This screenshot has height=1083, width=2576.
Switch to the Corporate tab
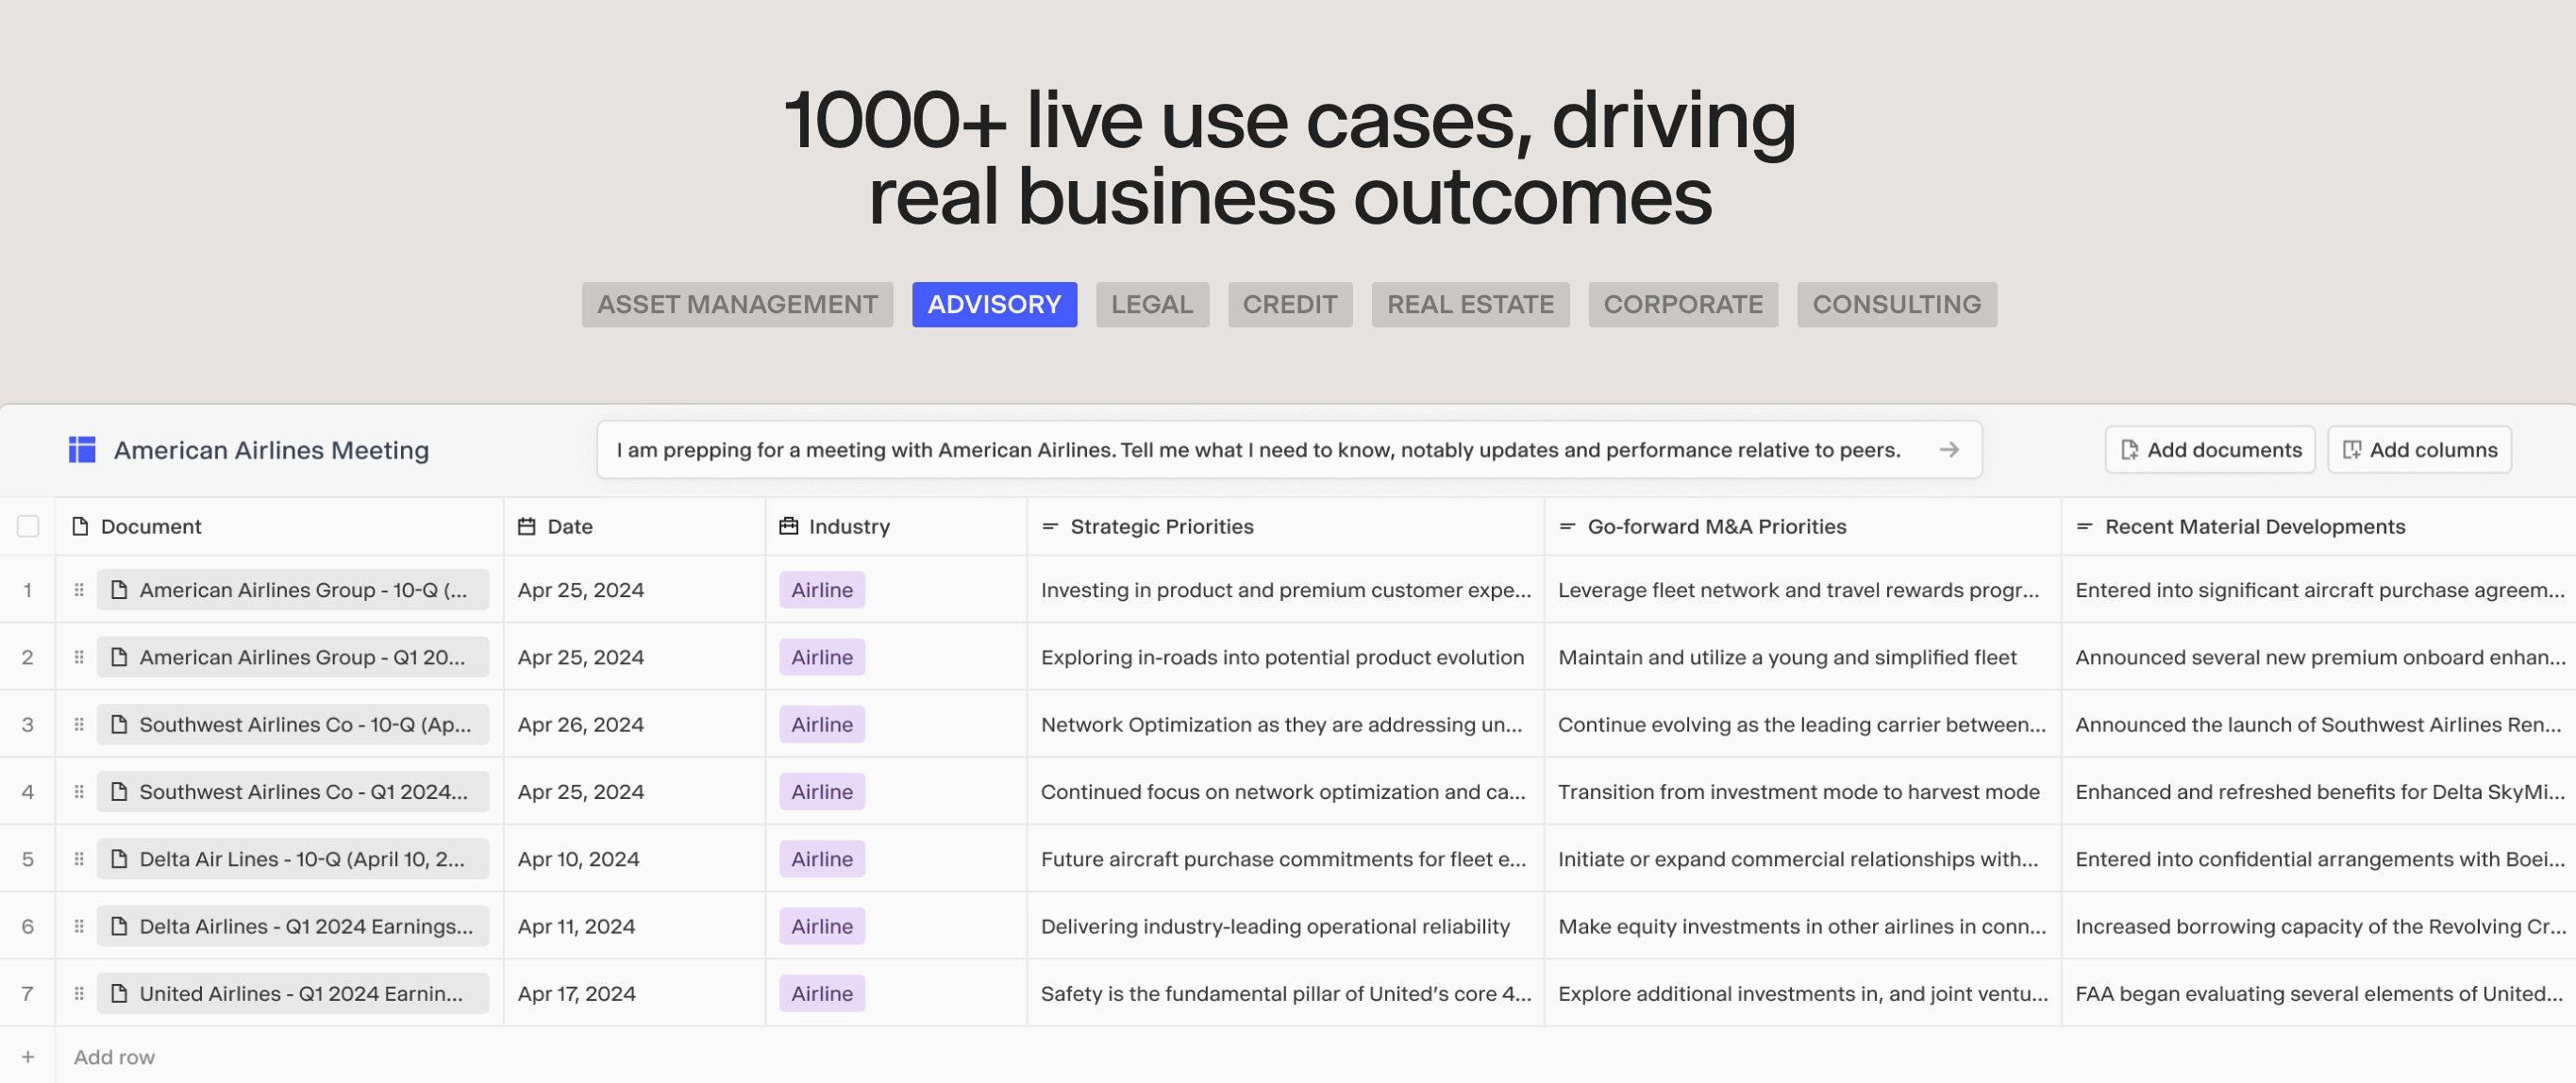(x=1683, y=304)
